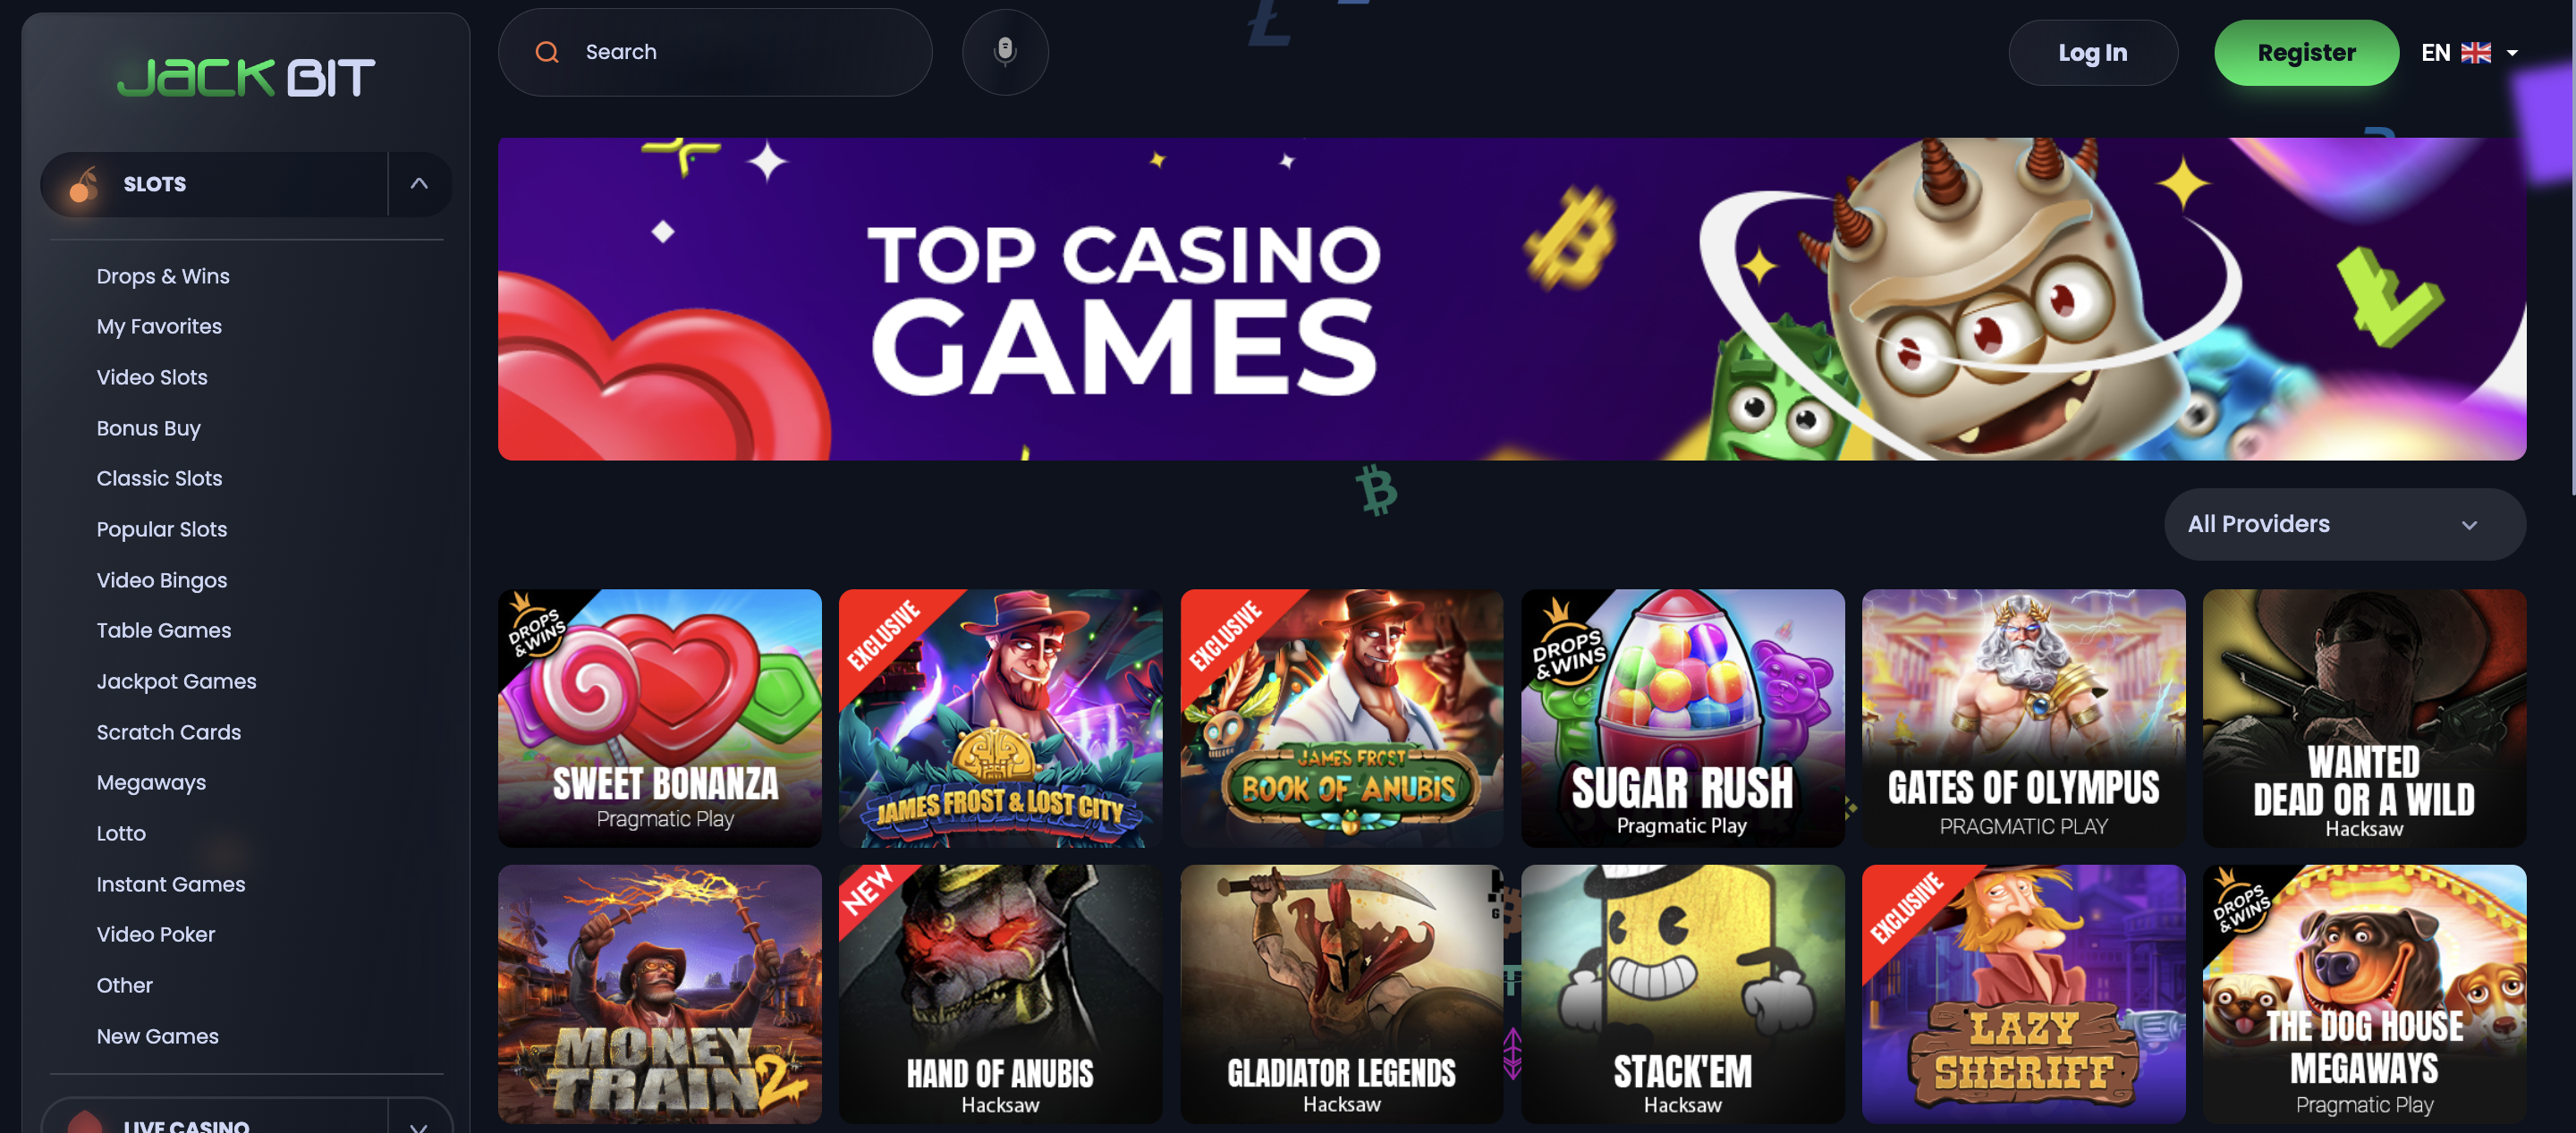Viewport: 2576px width, 1133px height.
Task: Open the EN language dropdown arrow
Action: 2512,53
